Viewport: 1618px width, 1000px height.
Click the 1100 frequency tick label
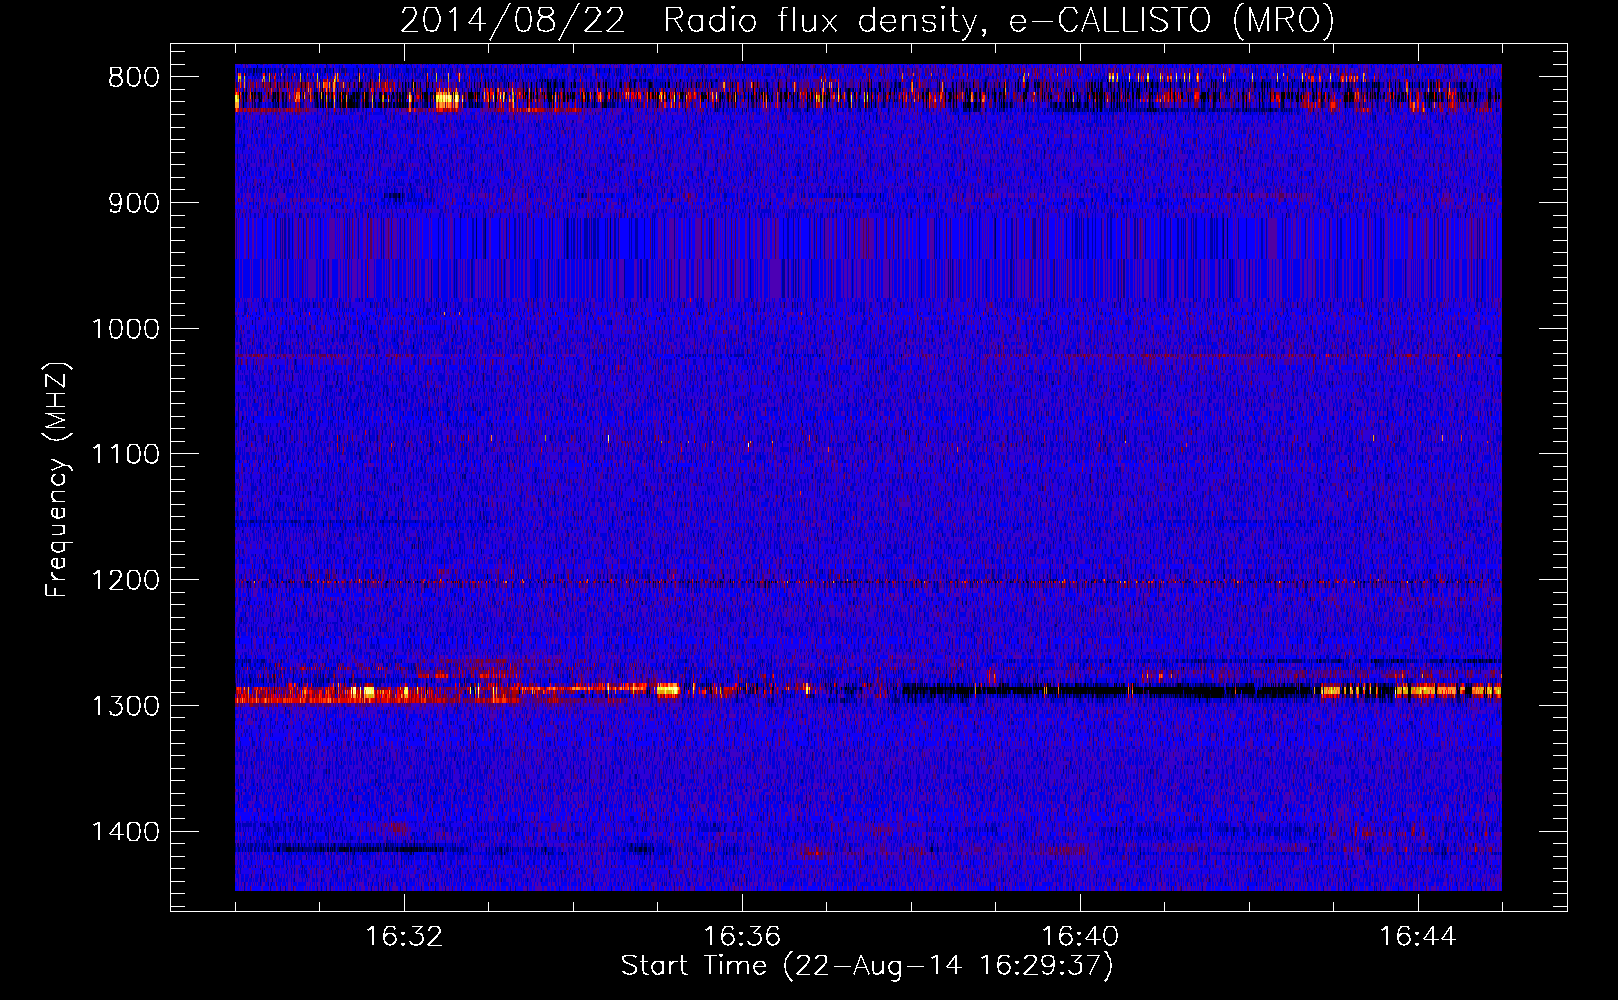125,455
